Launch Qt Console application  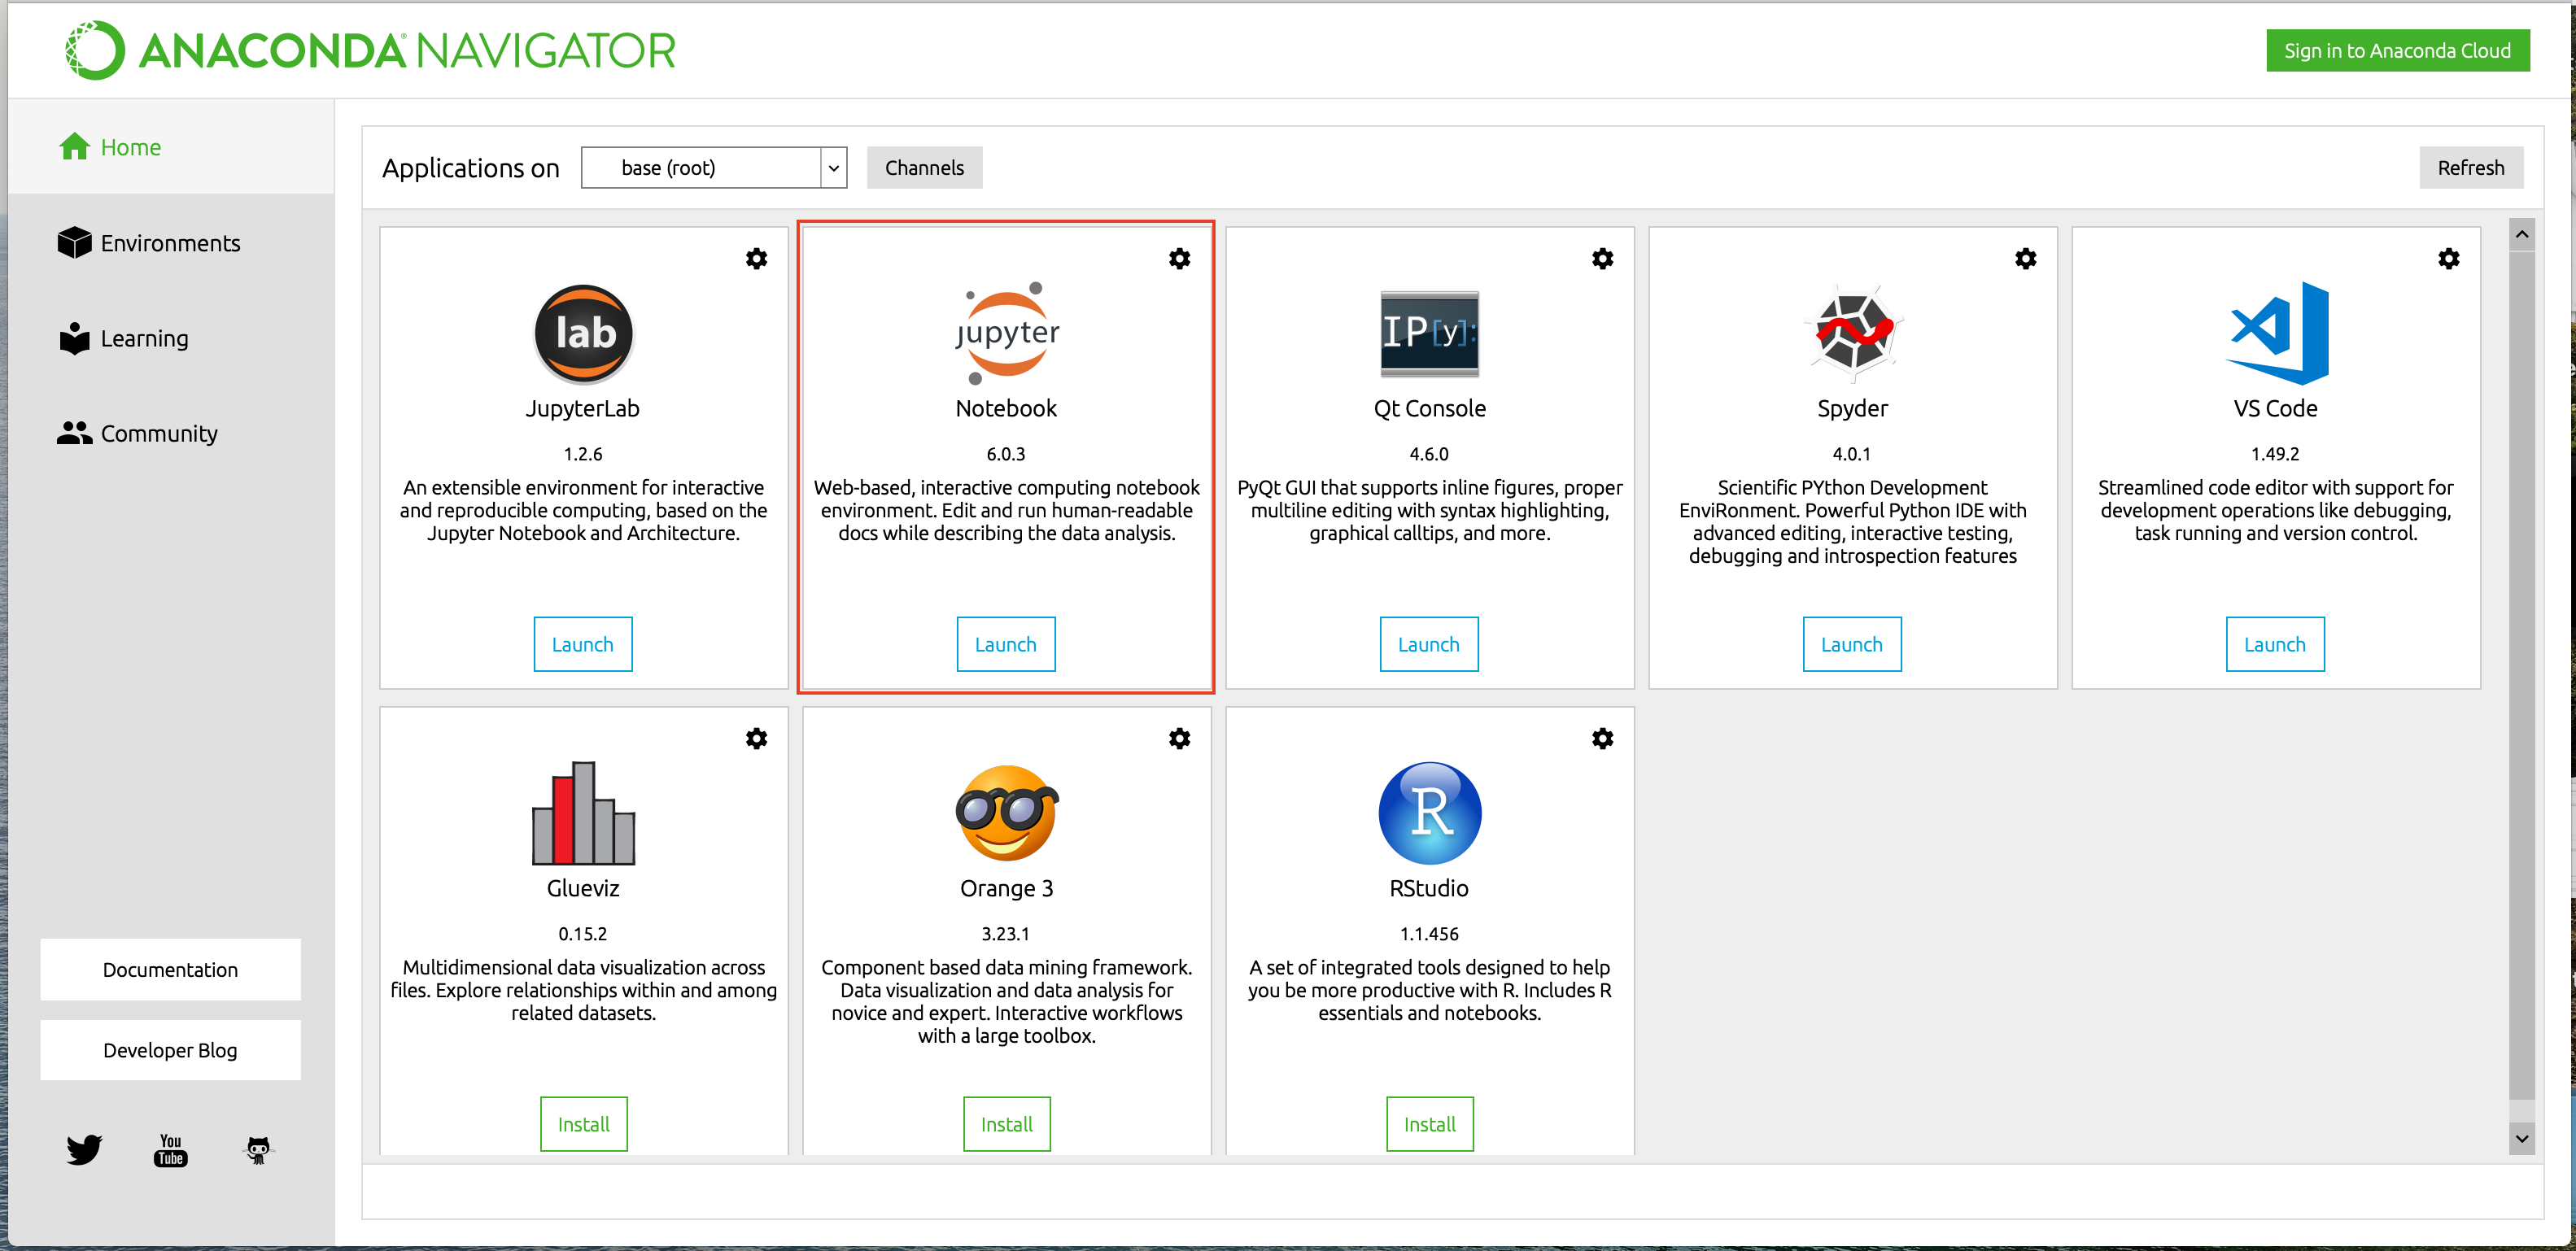coord(1430,645)
